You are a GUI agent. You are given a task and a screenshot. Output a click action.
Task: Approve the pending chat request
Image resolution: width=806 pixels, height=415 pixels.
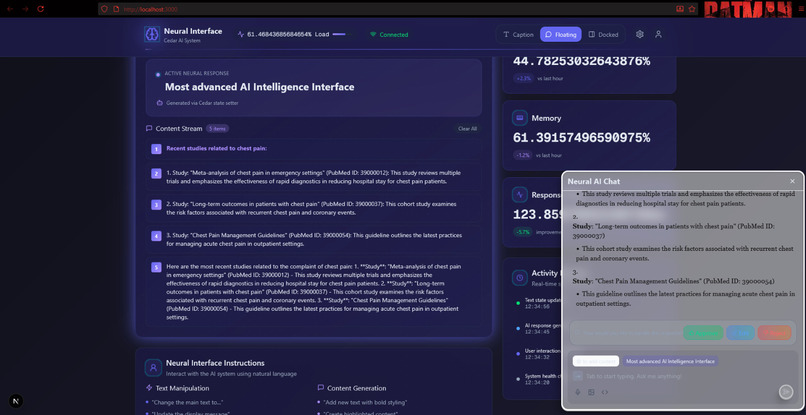click(x=703, y=333)
